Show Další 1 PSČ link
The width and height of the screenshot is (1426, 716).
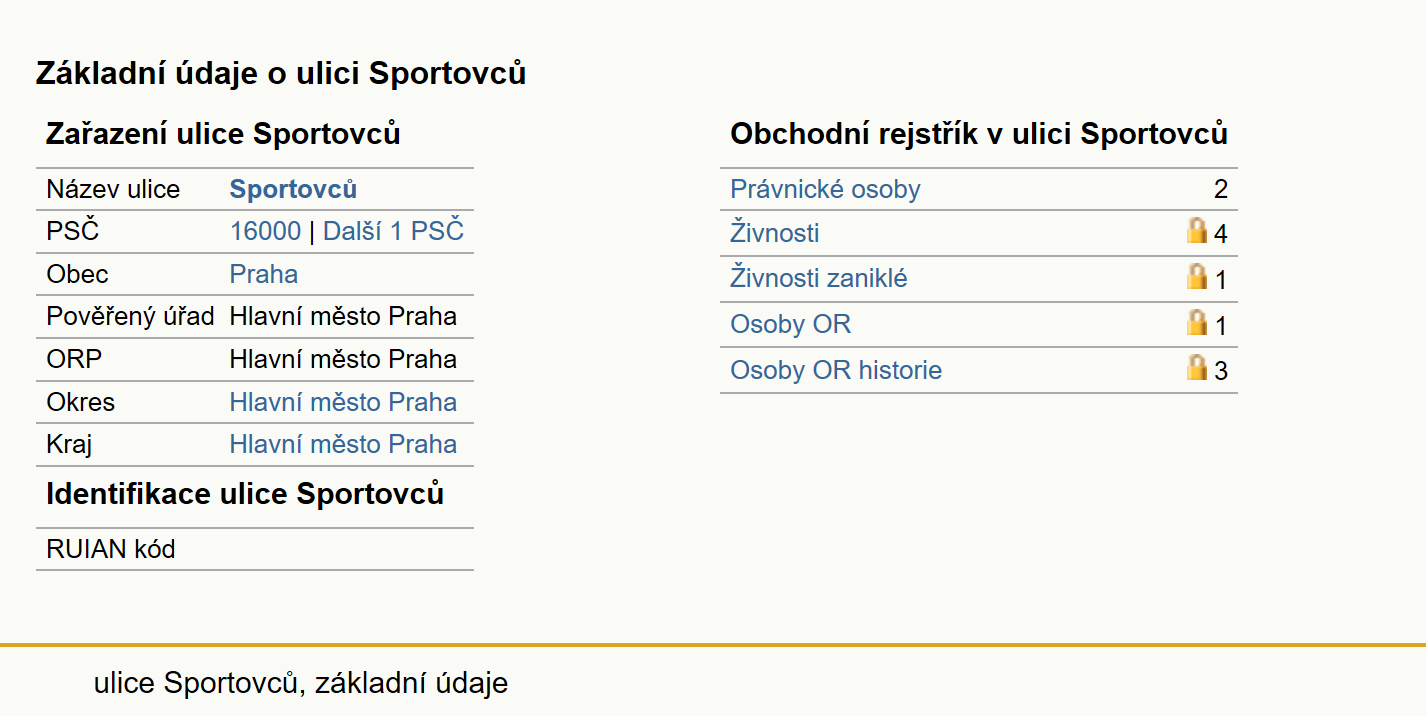(393, 231)
